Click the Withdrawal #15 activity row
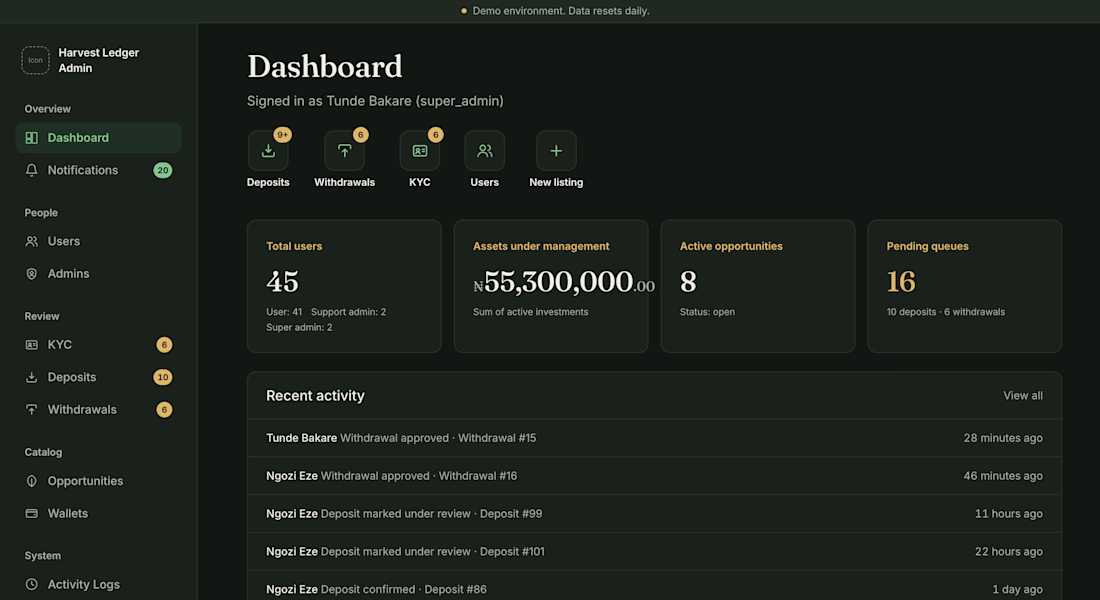The height and width of the screenshot is (600, 1100). tap(655, 438)
